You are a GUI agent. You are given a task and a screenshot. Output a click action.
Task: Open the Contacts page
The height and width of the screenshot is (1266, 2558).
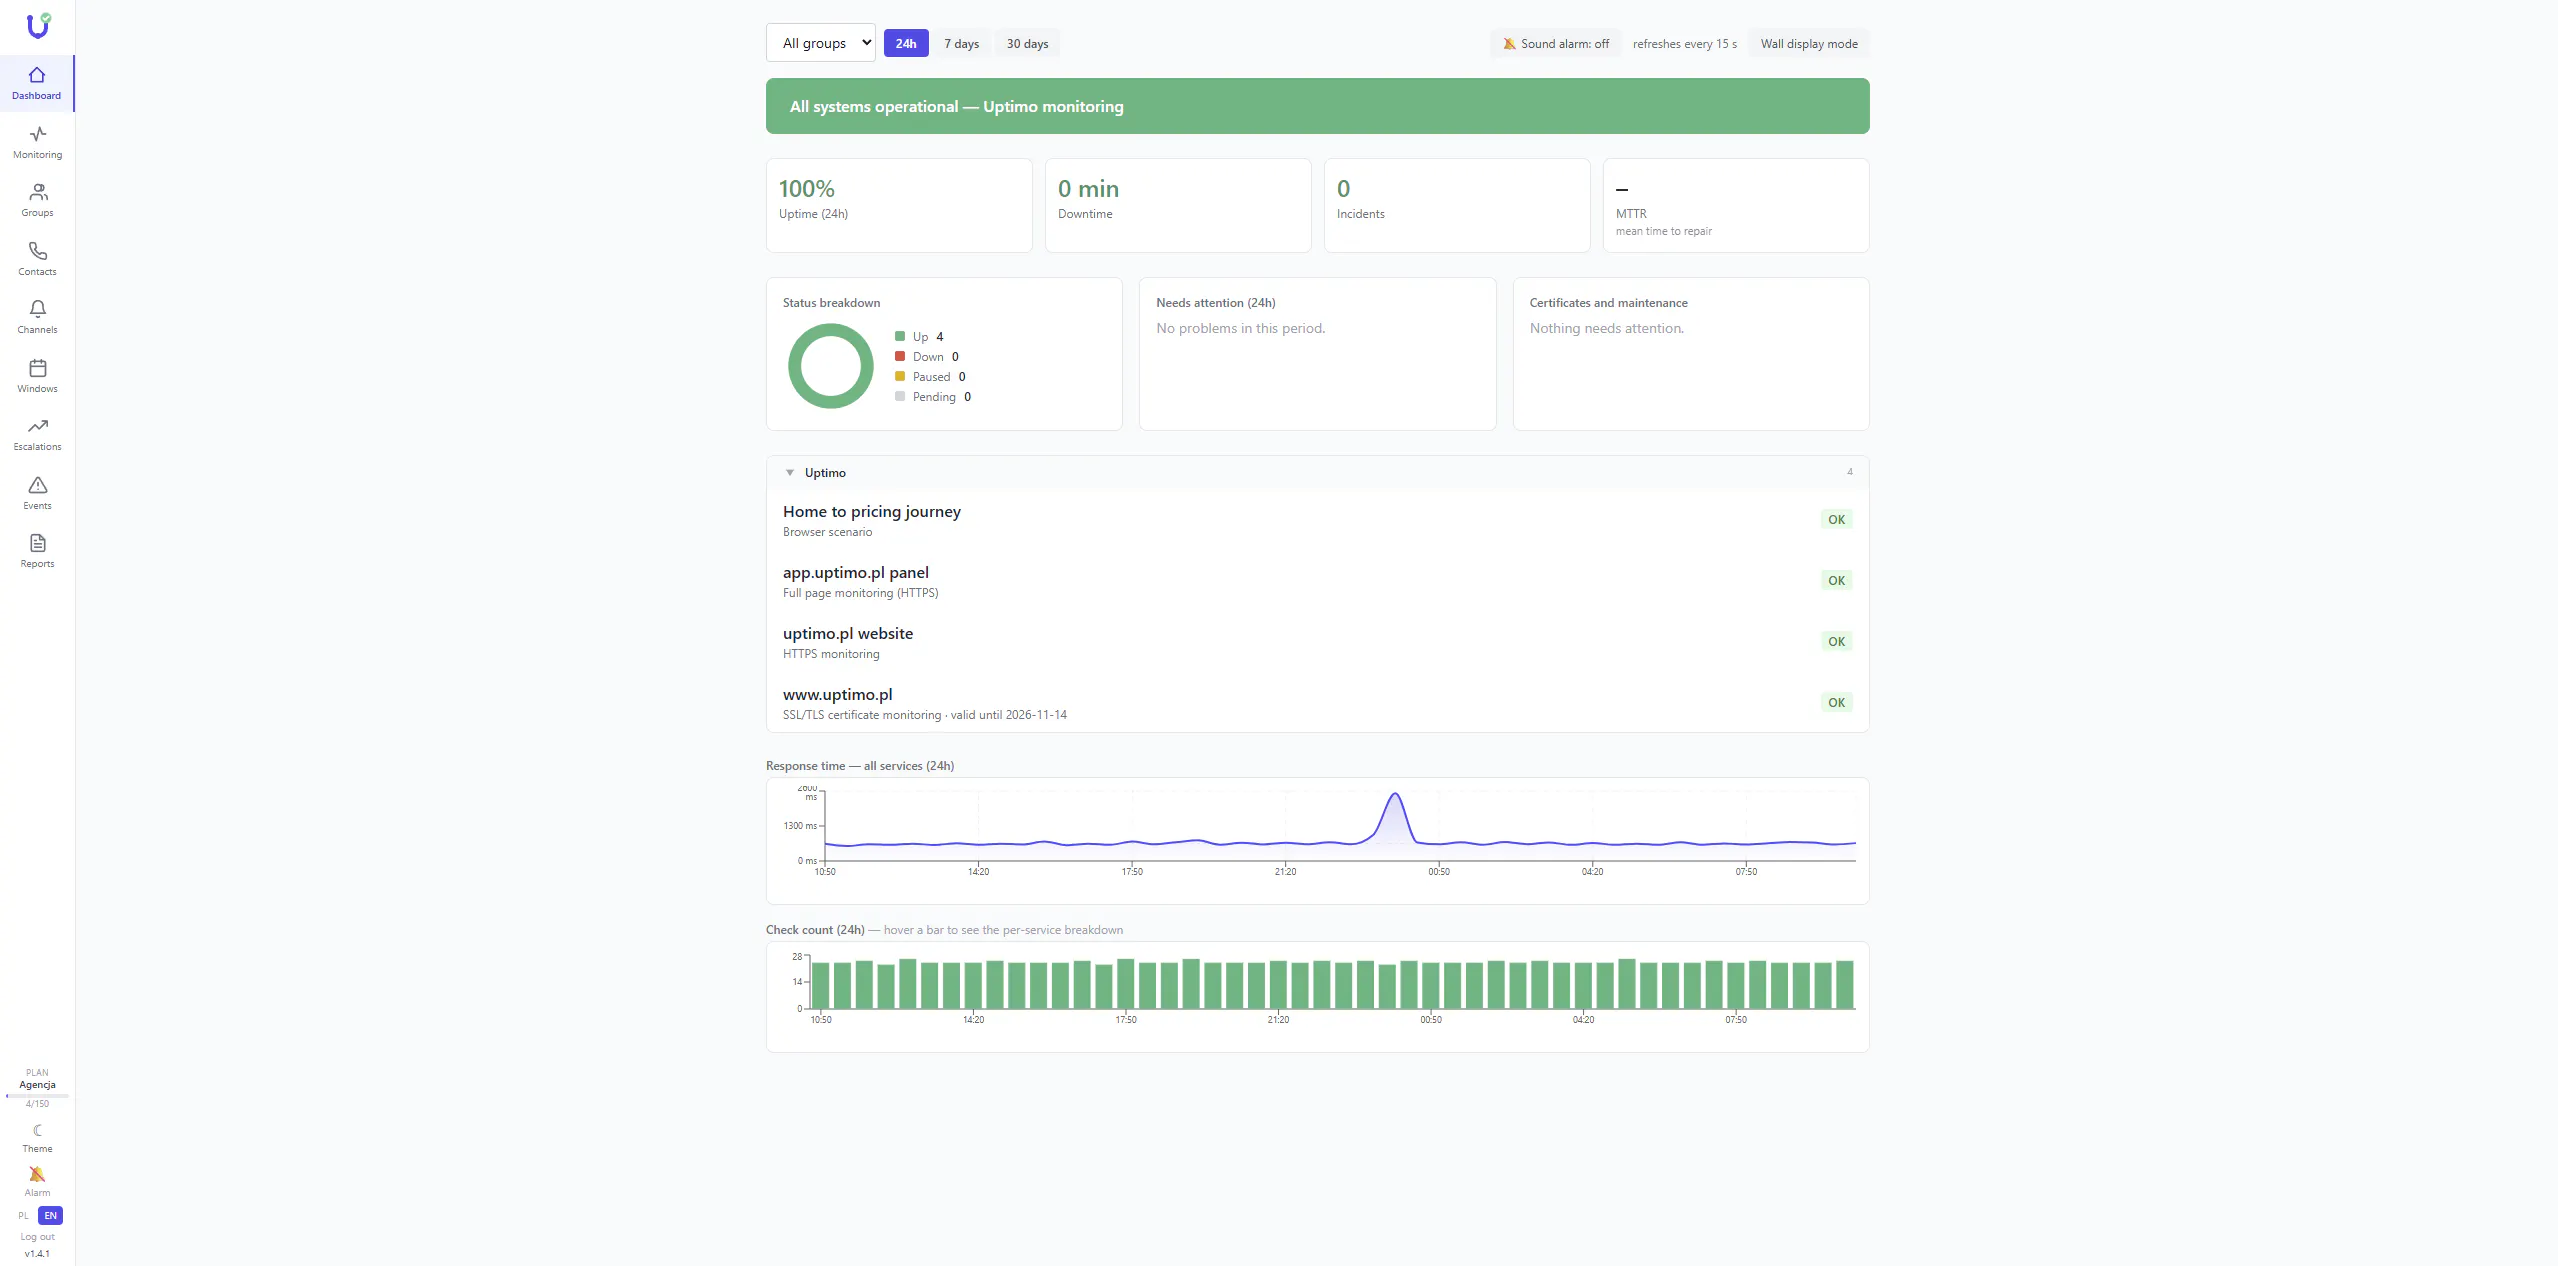coord(37,259)
